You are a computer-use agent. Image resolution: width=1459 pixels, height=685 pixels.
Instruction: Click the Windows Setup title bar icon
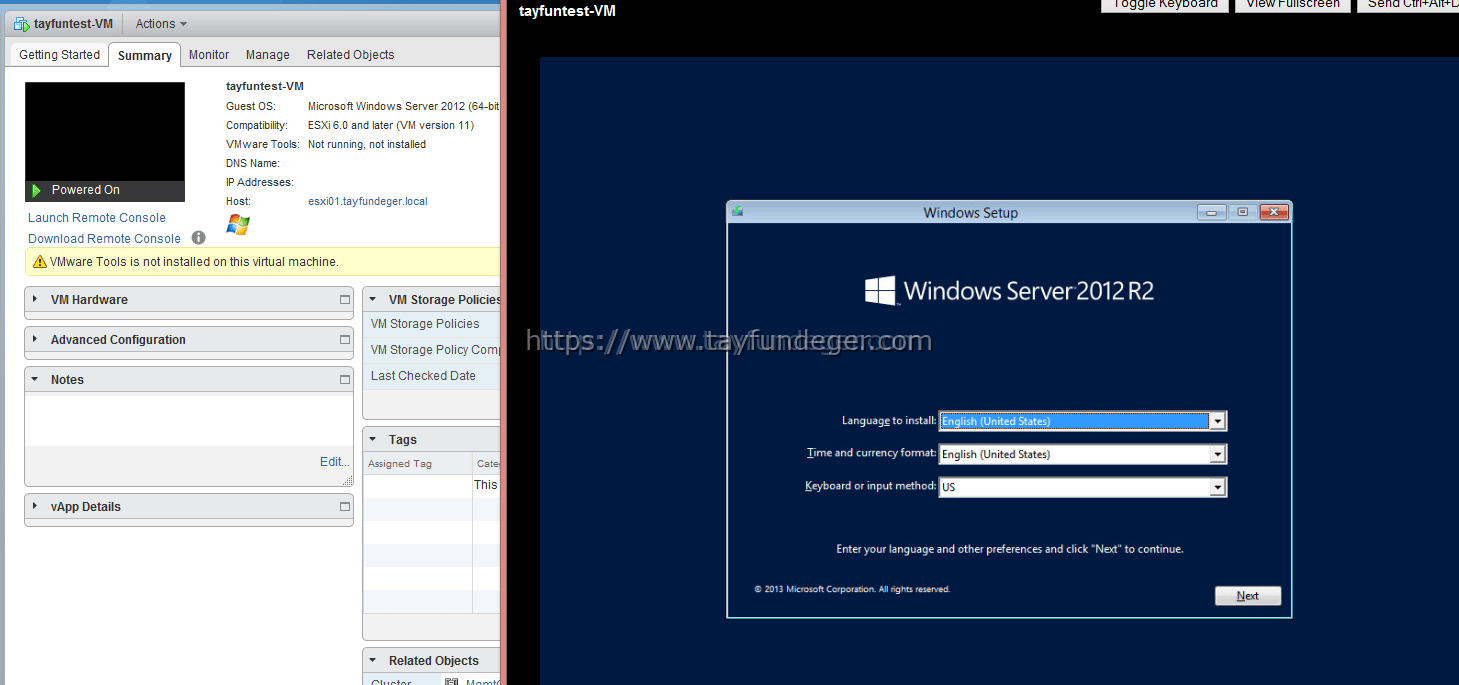point(738,211)
